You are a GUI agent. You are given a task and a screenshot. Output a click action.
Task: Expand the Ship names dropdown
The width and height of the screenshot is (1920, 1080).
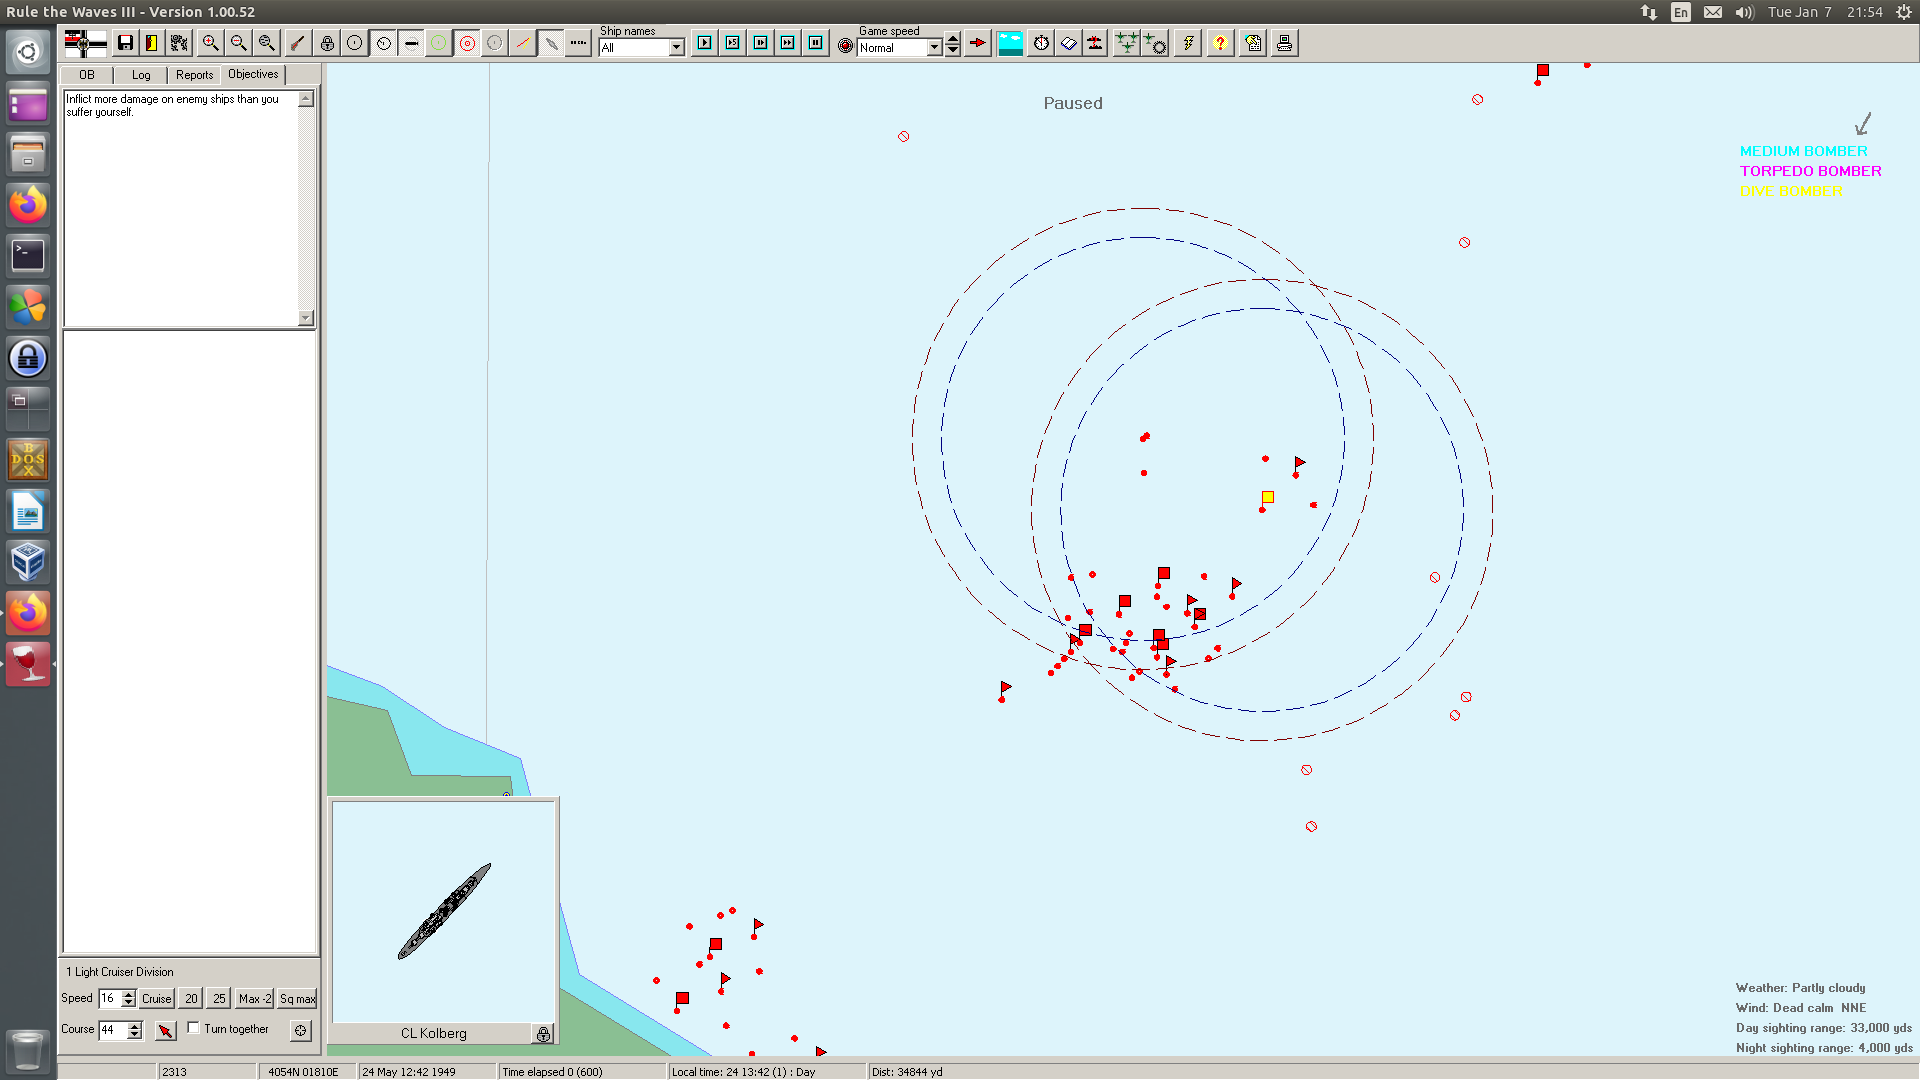coord(677,48)
